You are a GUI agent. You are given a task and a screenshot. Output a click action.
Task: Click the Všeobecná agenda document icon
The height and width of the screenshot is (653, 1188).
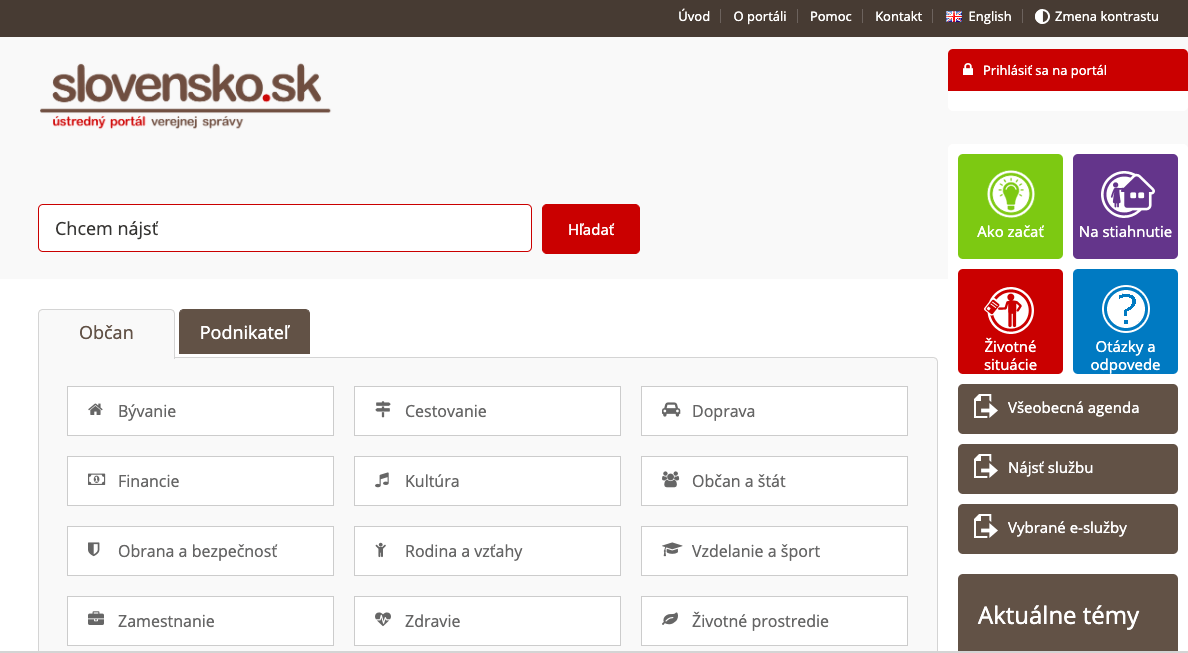[986, 408]
